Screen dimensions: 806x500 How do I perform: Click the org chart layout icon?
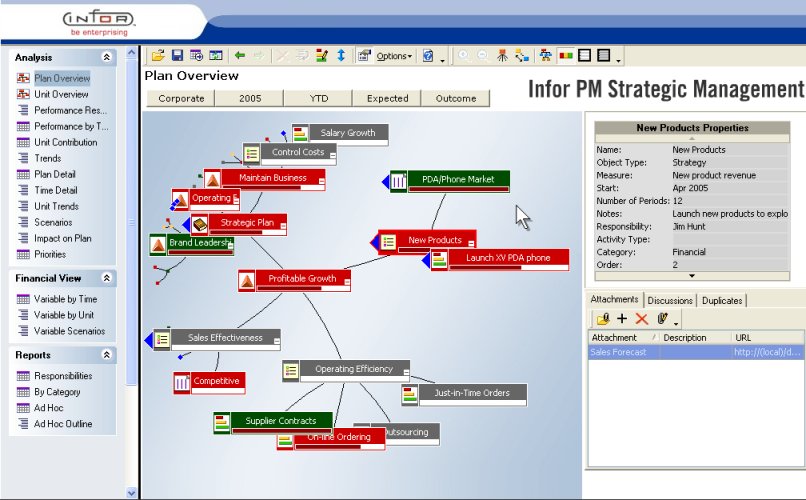(545, 55)
